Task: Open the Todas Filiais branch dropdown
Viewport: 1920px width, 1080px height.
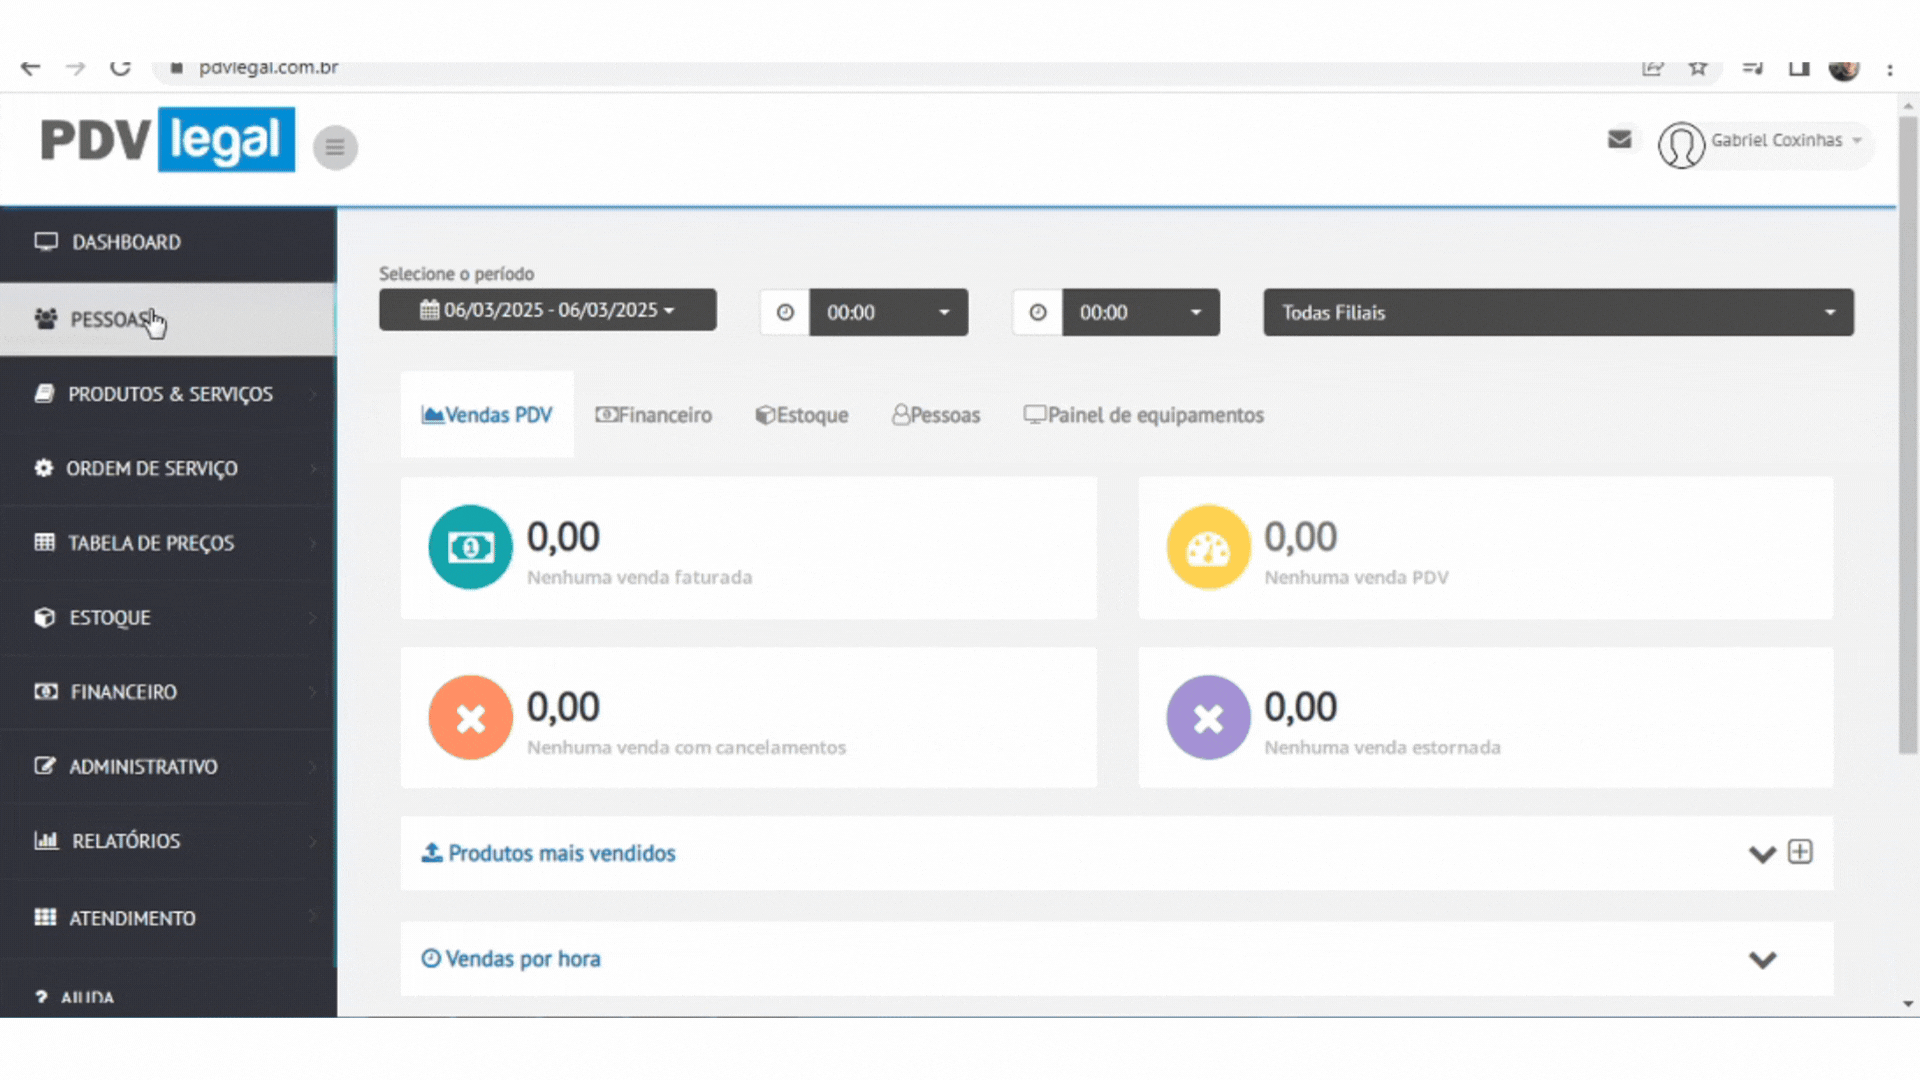Action: [1557, 312]
